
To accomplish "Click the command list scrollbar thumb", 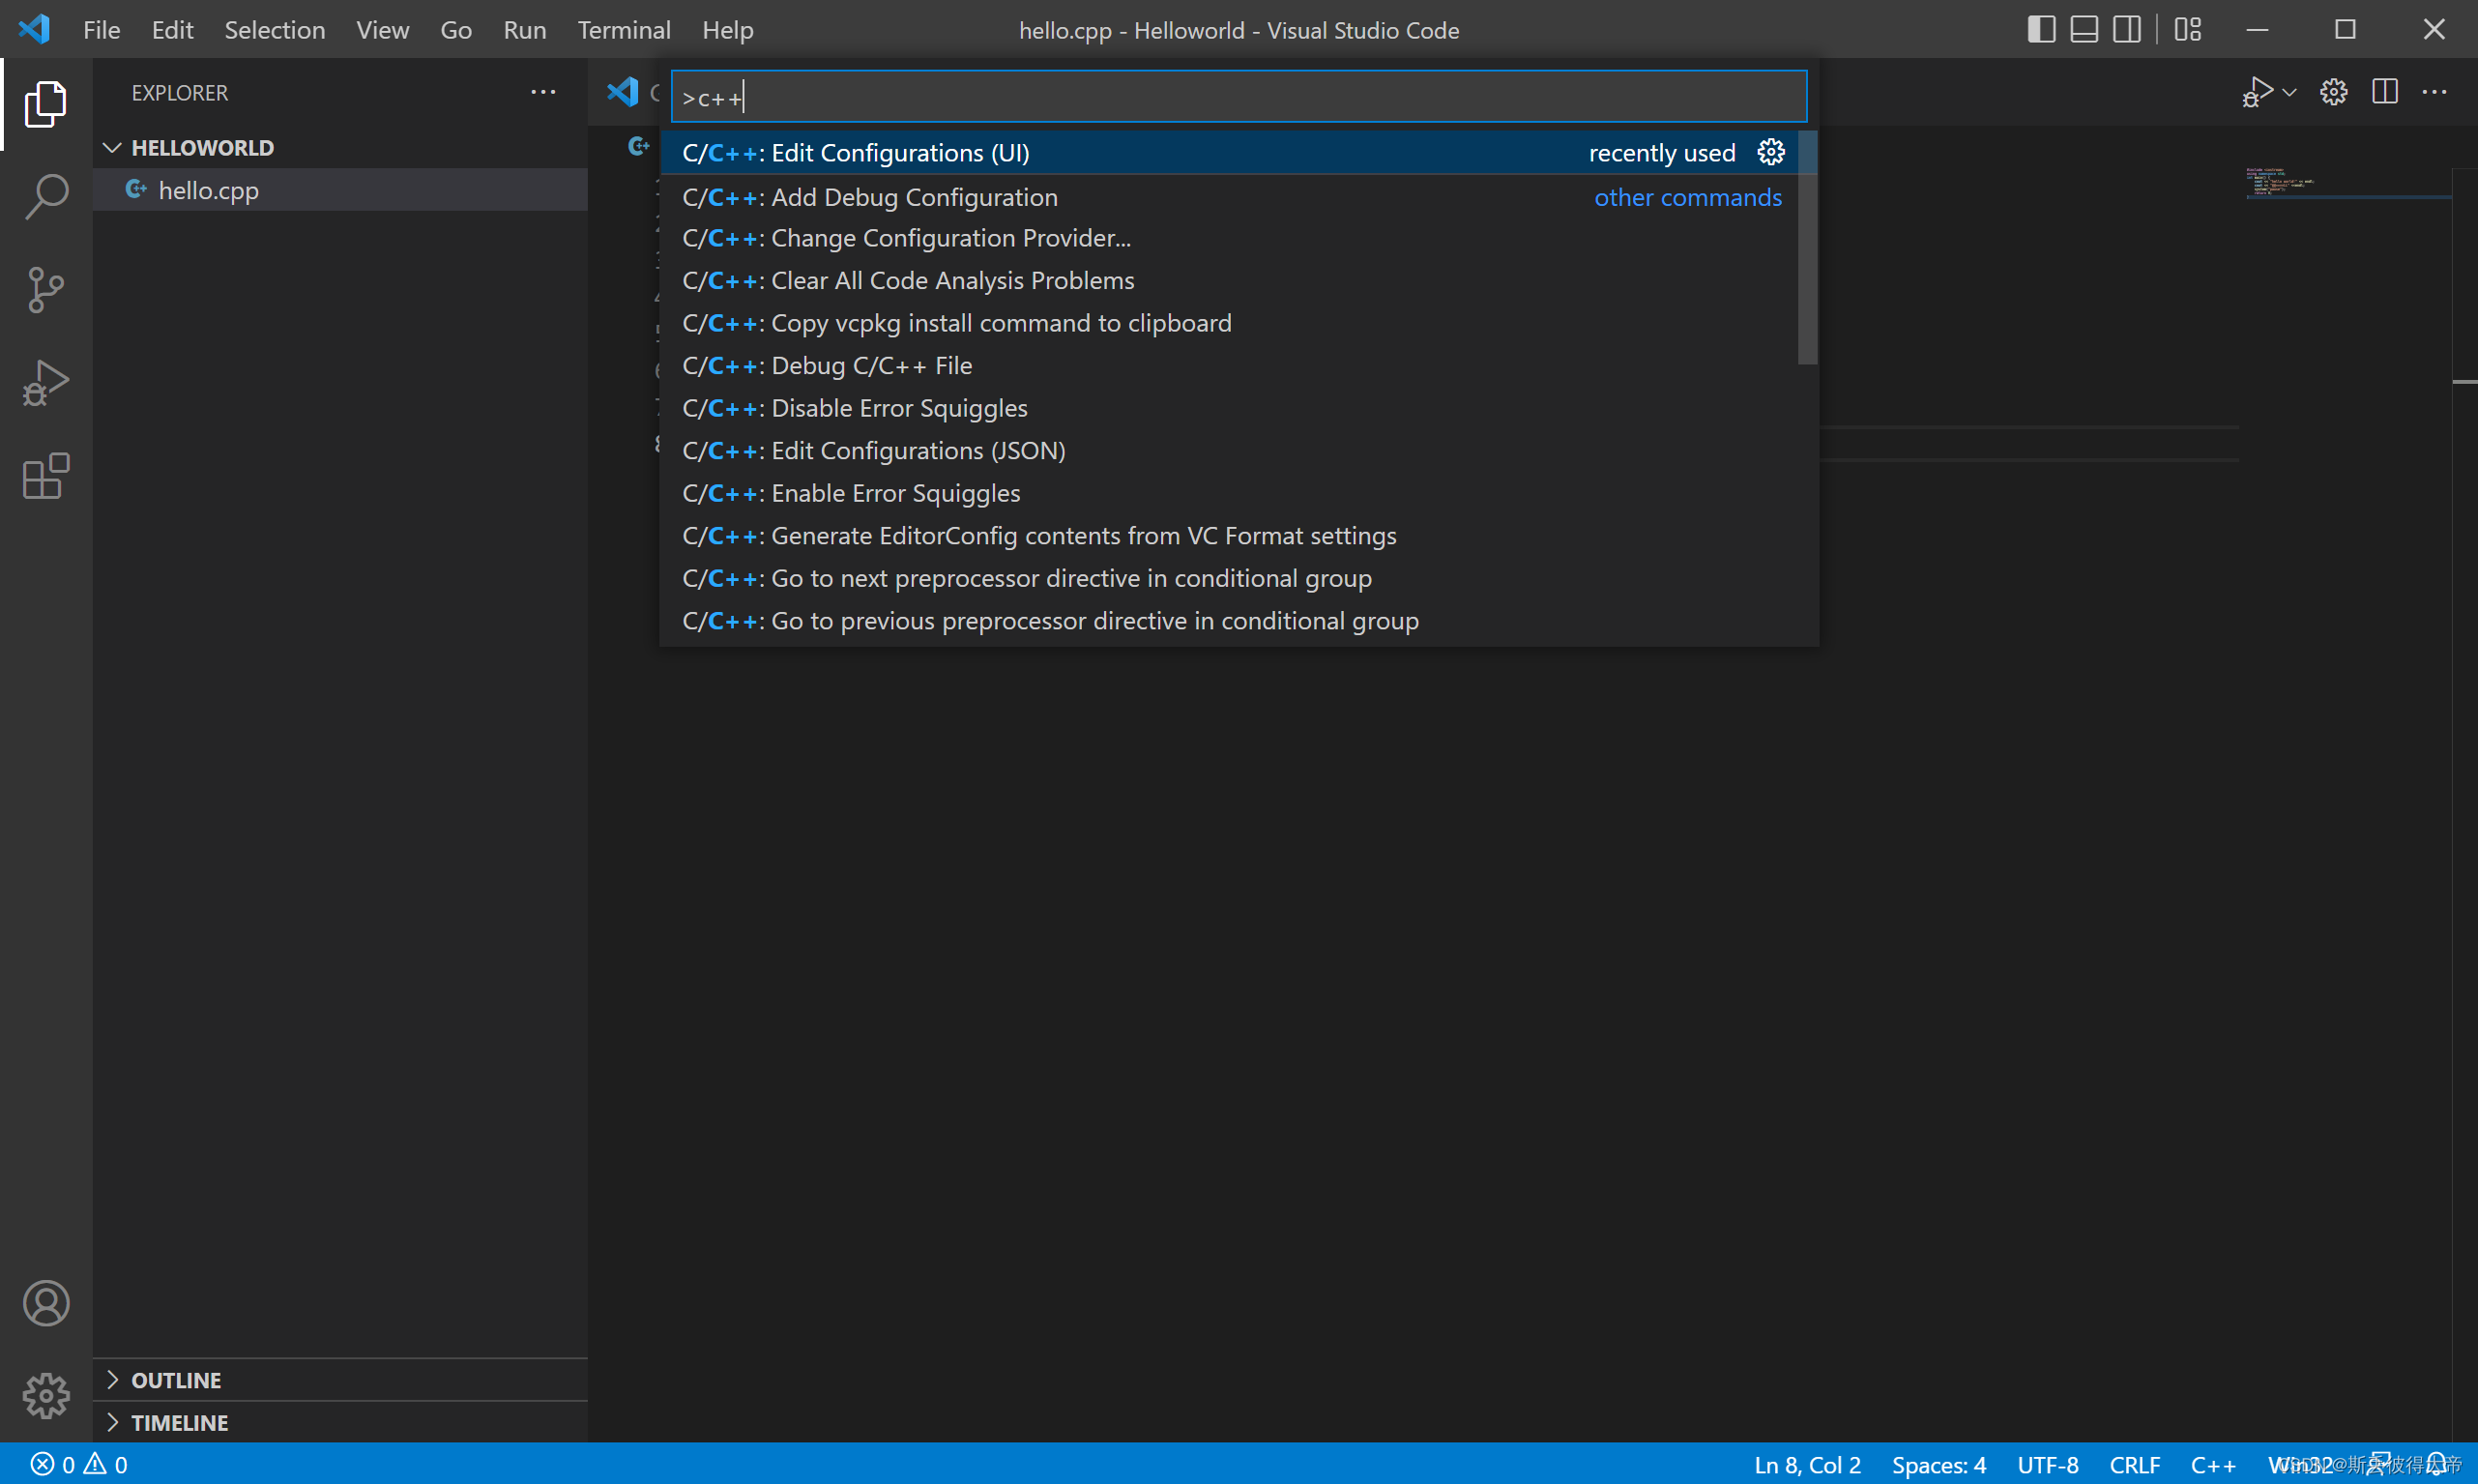I will [1807, 247].
